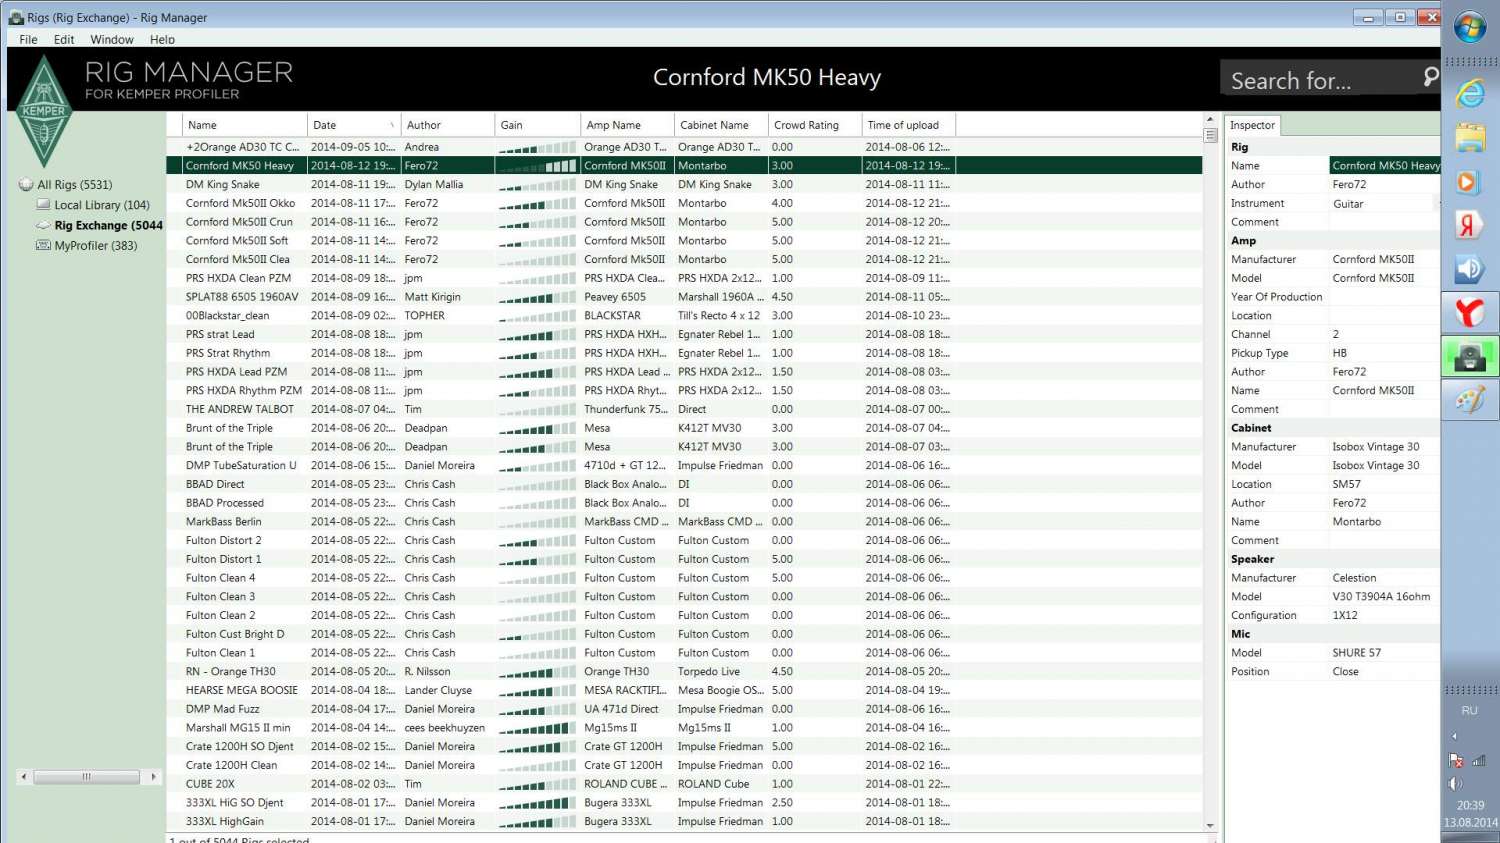Click the Rig Name field Cornford MK50 Heavy
Image resolution: width=1500 pixels, height=843 pixels.
(x=1385, y=166)
